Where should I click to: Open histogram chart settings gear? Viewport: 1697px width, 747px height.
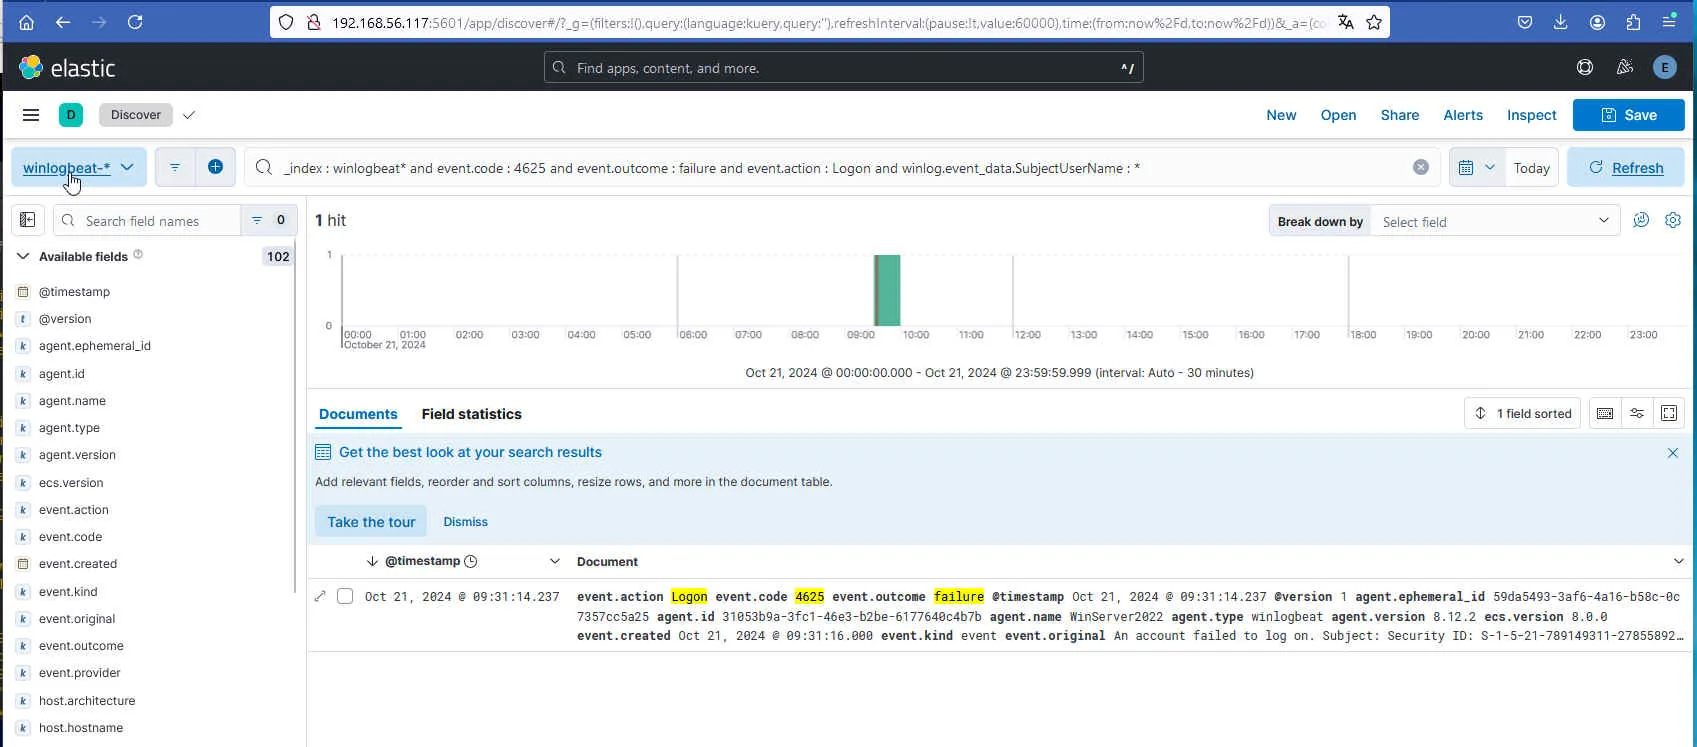1673,221
